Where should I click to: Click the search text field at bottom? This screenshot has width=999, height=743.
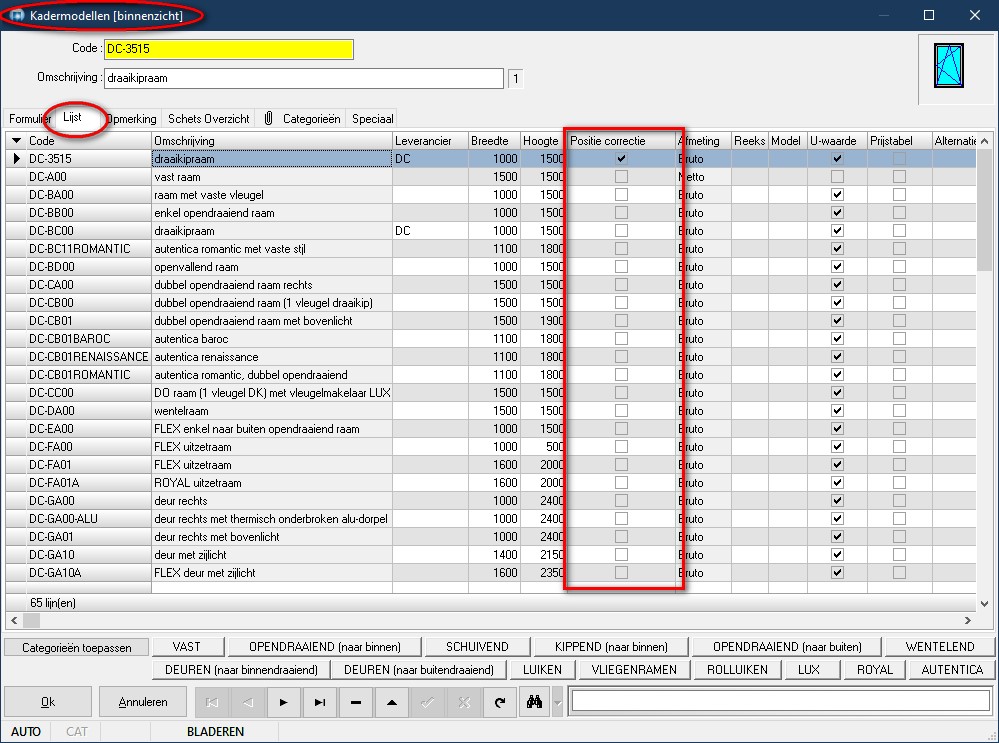[780, 701]
